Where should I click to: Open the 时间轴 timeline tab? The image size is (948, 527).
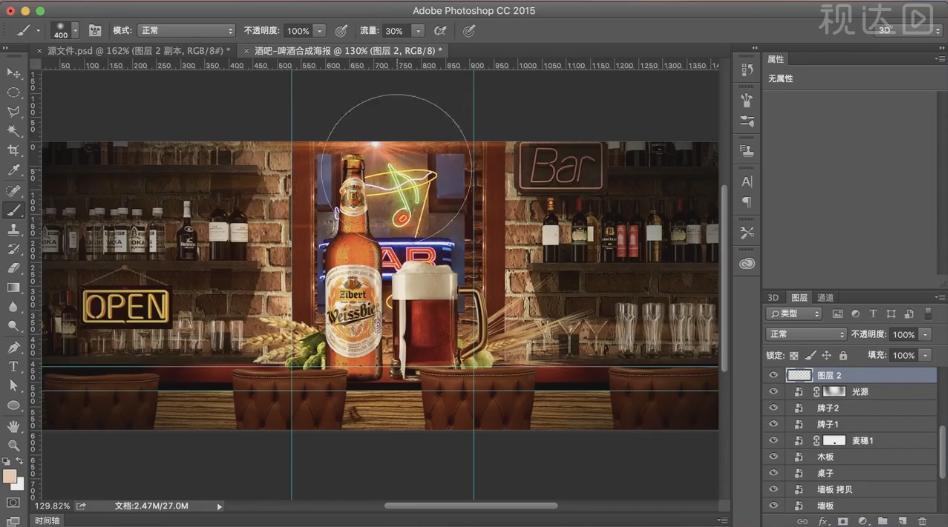[47, 520]
